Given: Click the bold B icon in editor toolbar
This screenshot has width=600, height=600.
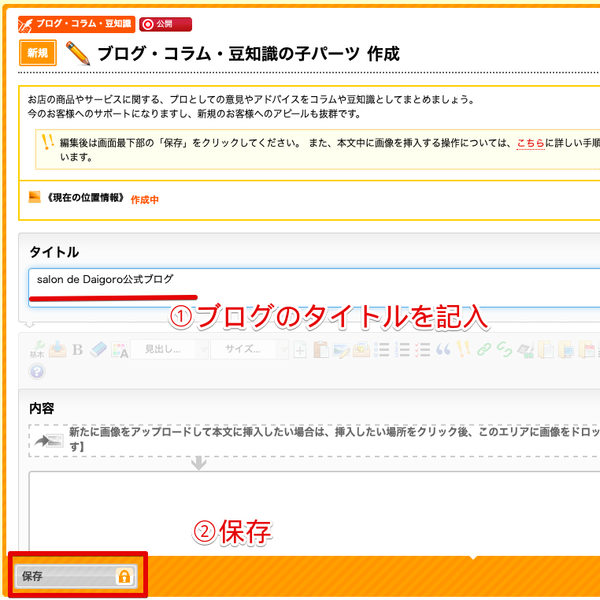Looking at the screenshot, I should pos(77,349).
